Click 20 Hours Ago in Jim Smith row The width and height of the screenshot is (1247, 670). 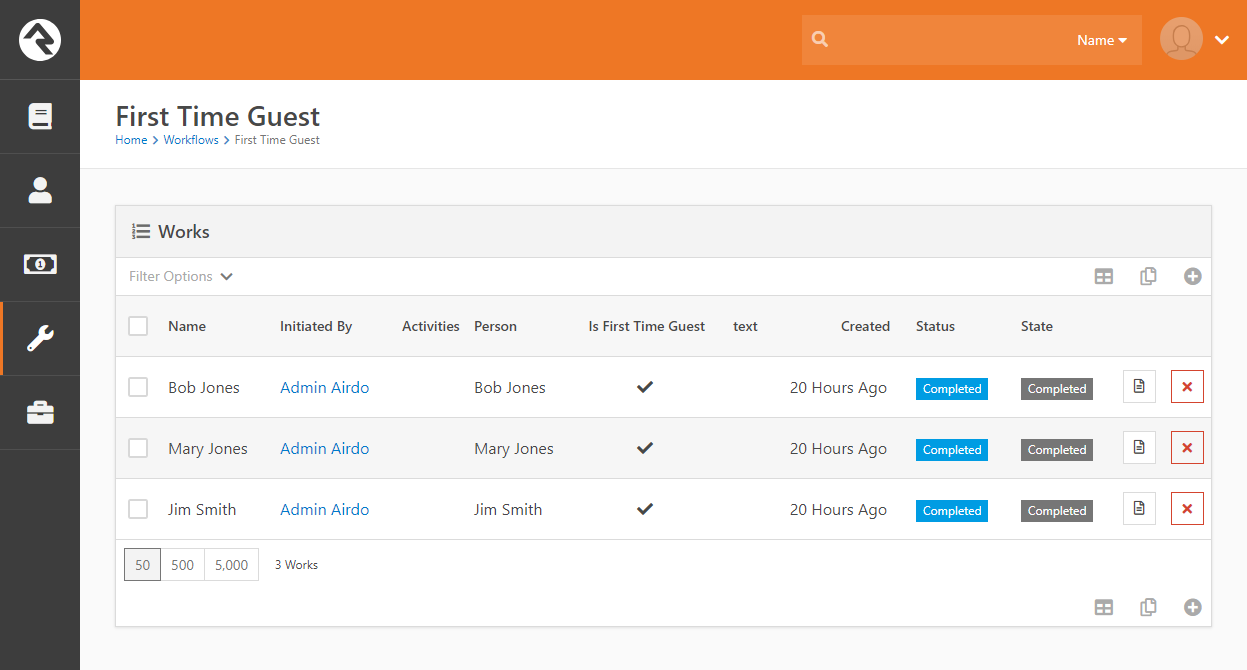(838, 509)
